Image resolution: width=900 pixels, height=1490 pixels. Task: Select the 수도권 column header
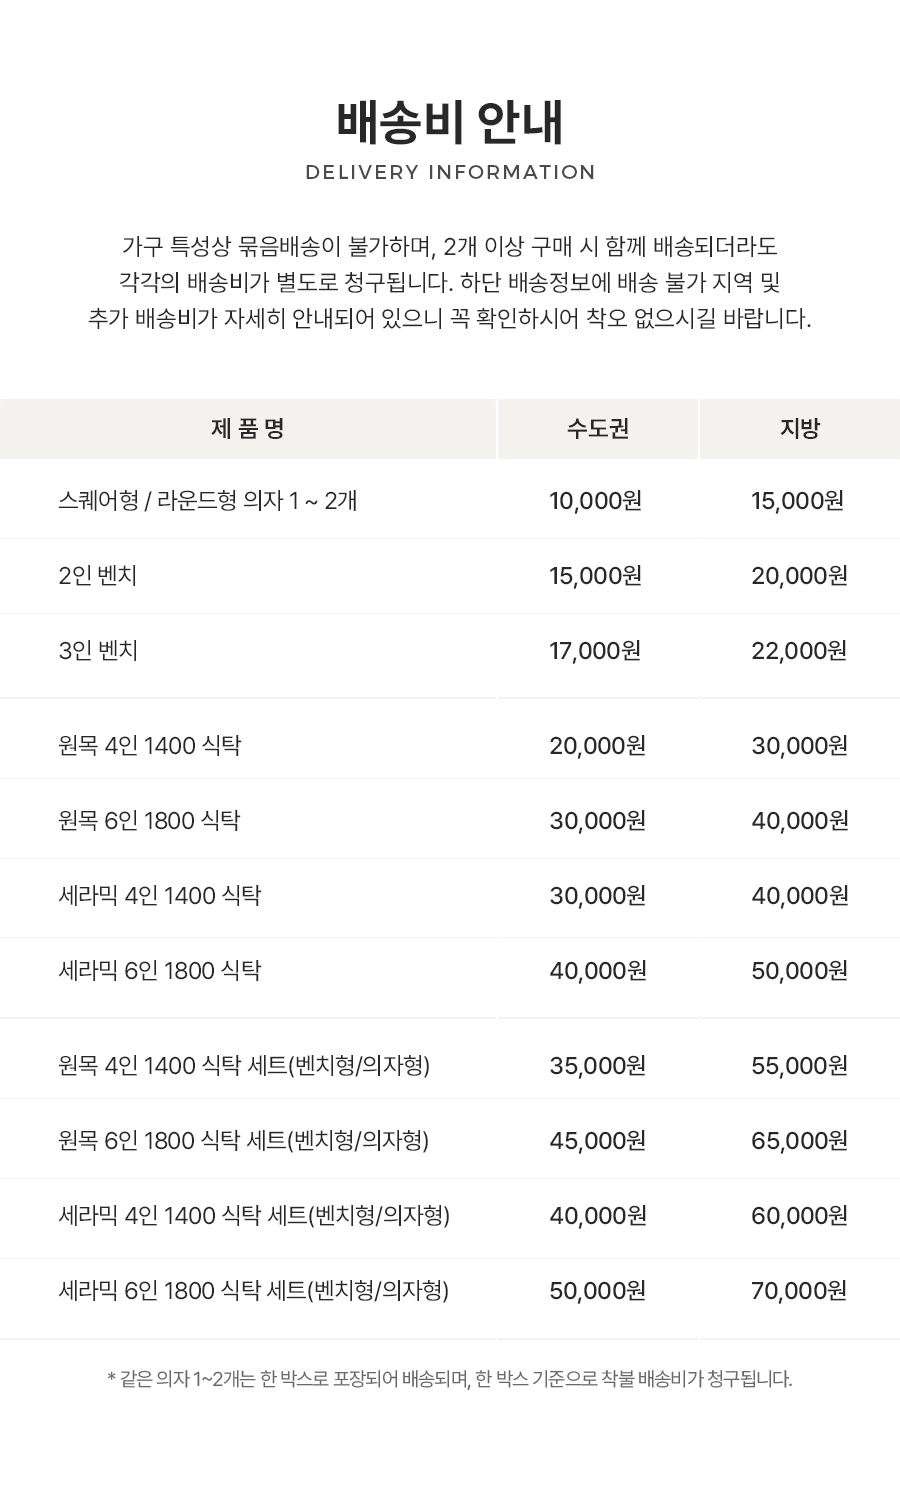tap(598, 429)
